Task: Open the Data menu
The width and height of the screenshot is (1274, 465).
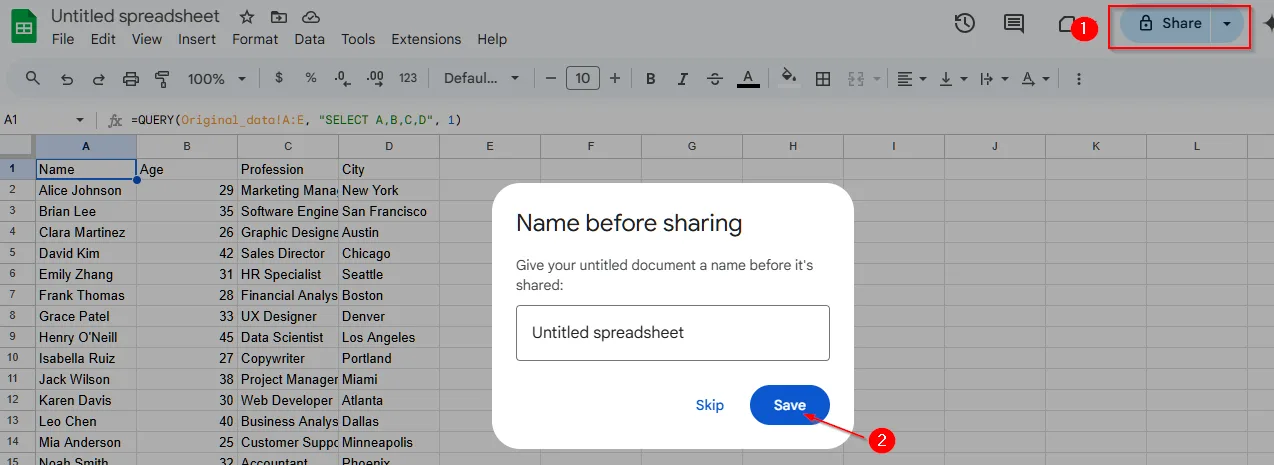Action: click(x=310, y=39)
